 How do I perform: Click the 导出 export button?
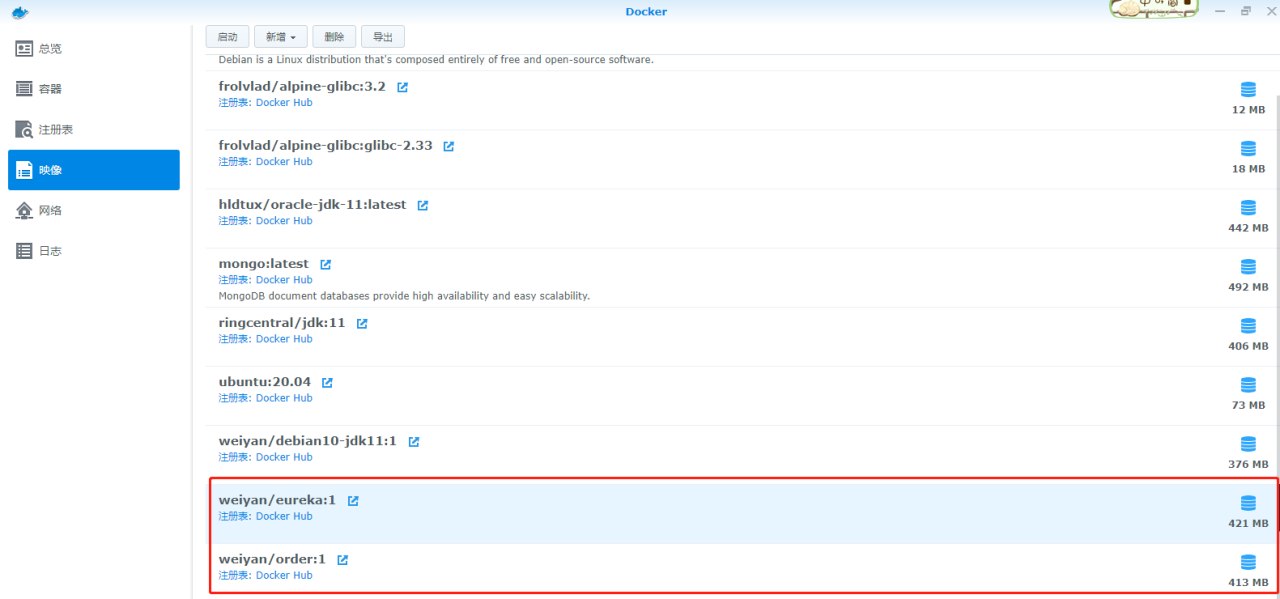[x=383, y=37]
